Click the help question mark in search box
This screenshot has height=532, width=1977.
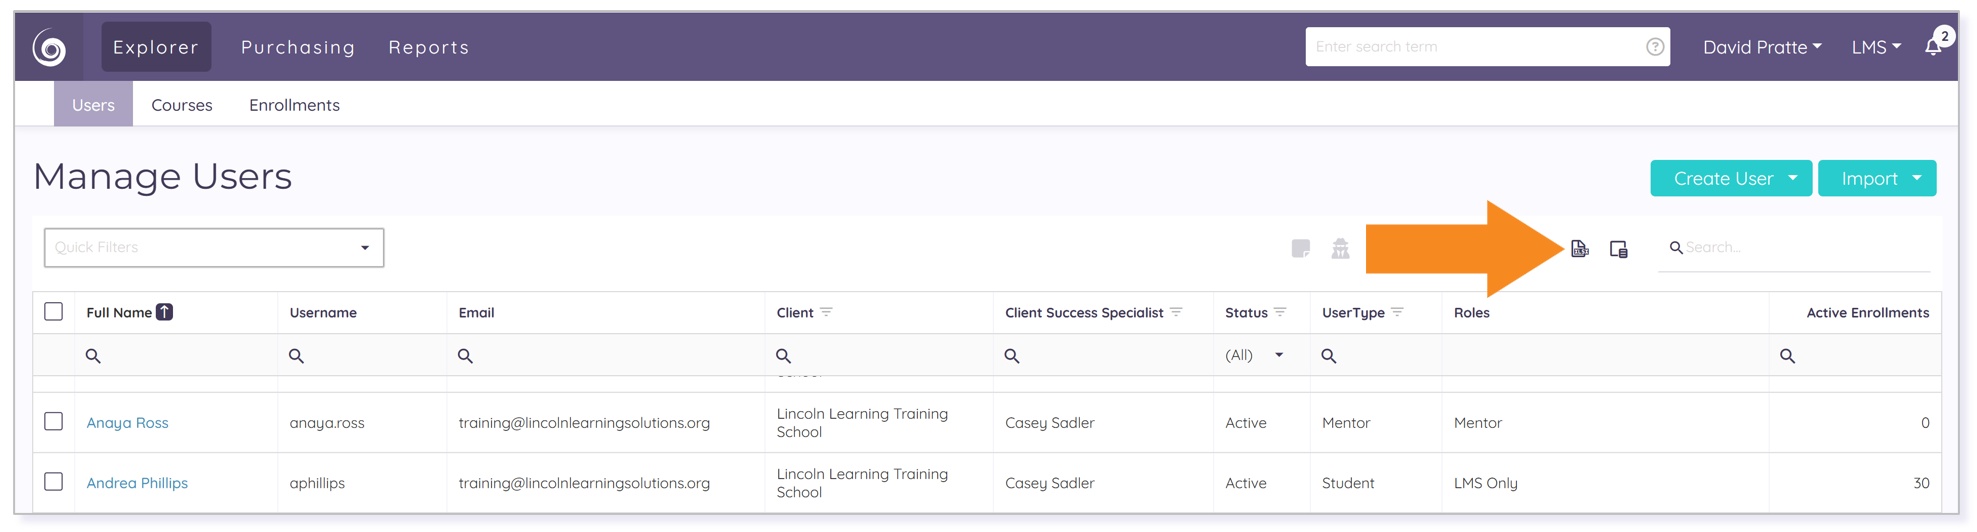click(1655, 47)
